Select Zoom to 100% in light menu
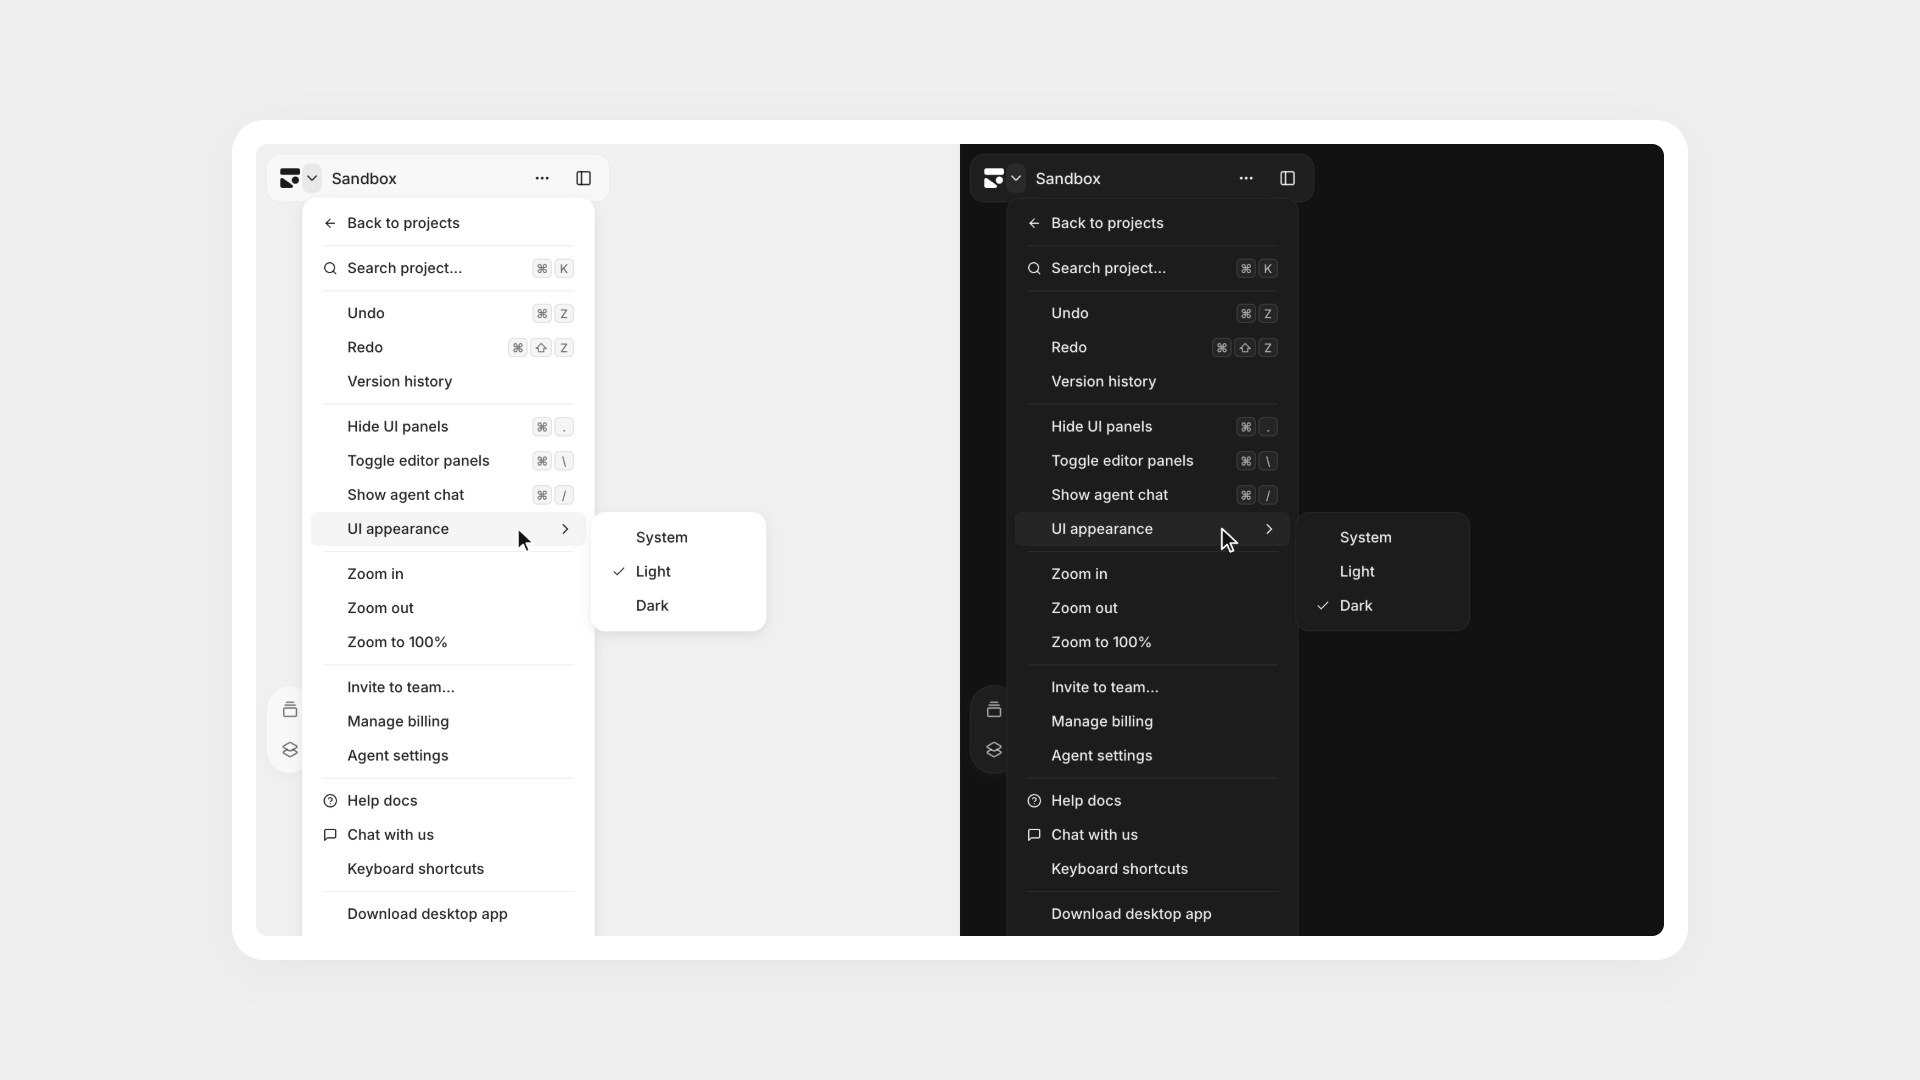 tap(448, 642)
